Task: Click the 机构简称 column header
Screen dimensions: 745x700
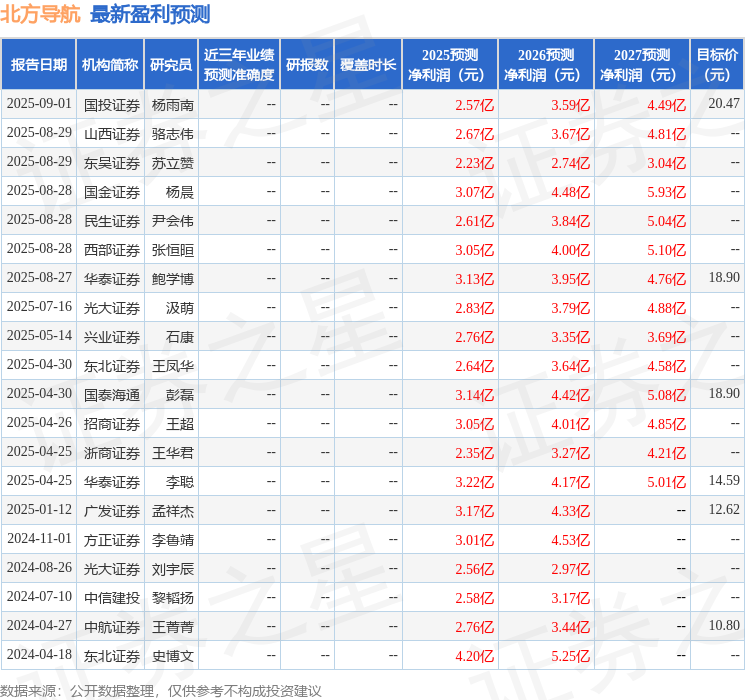Action: click(110, 65)
